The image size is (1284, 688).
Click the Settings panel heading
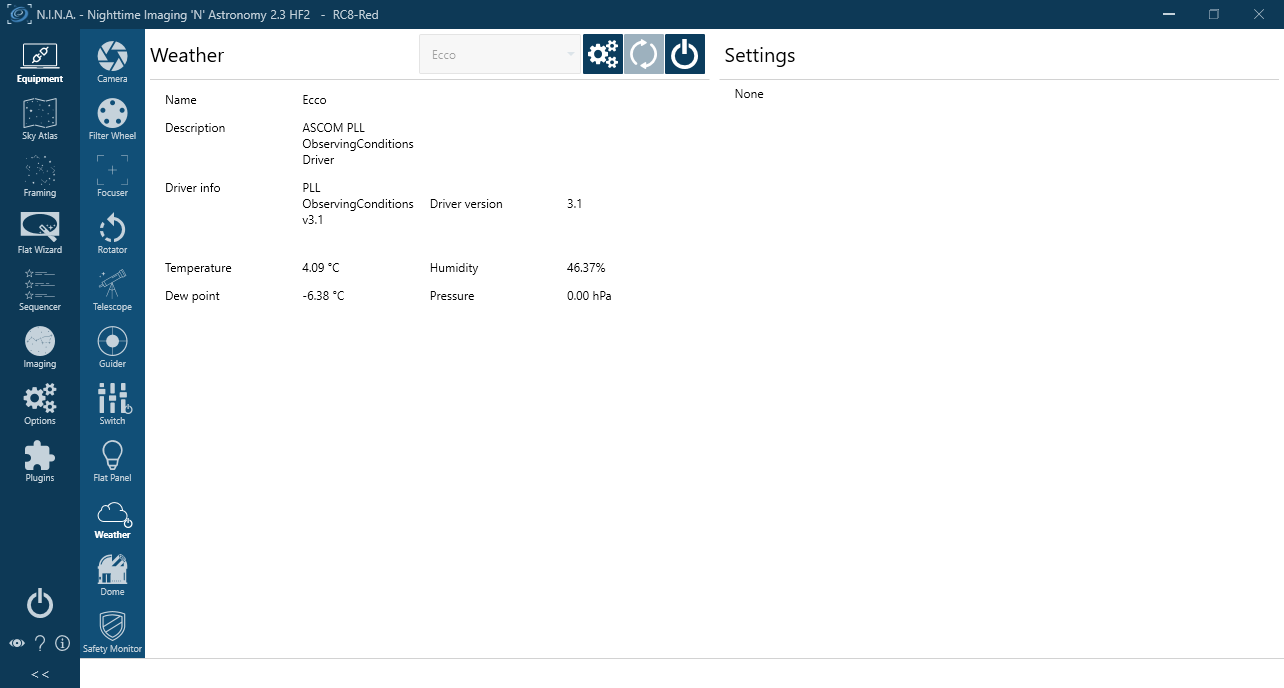(x=760, y=55)
